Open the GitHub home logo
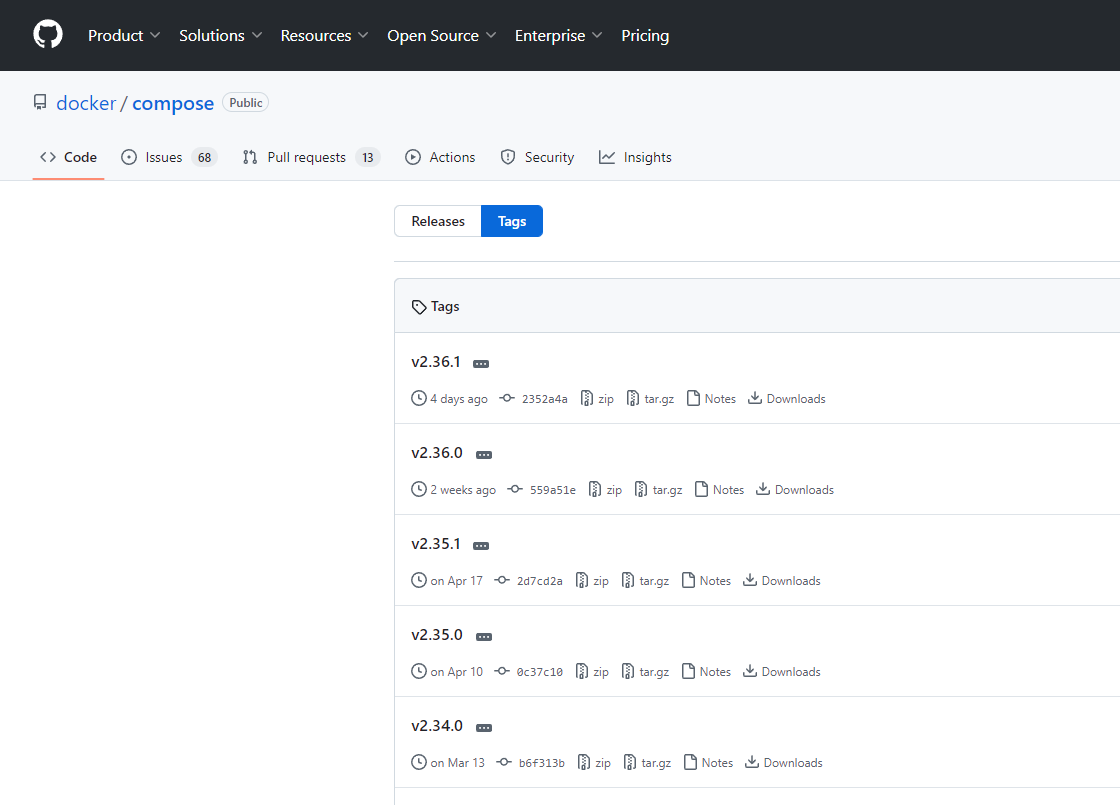Screen dimensions: 1120x805 [x=48, y=35]
